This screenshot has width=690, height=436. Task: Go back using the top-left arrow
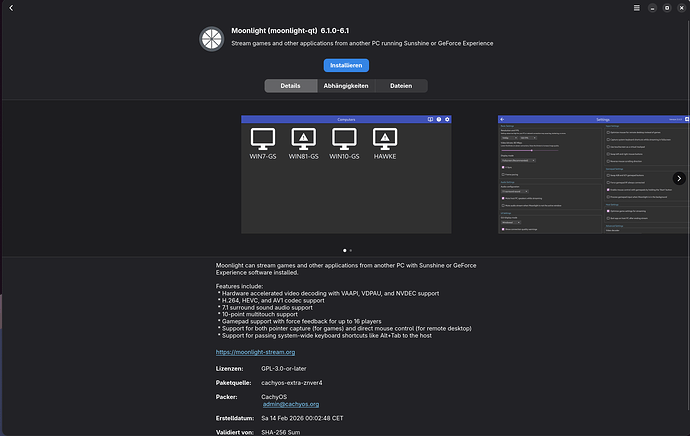[x=11, y=8]
